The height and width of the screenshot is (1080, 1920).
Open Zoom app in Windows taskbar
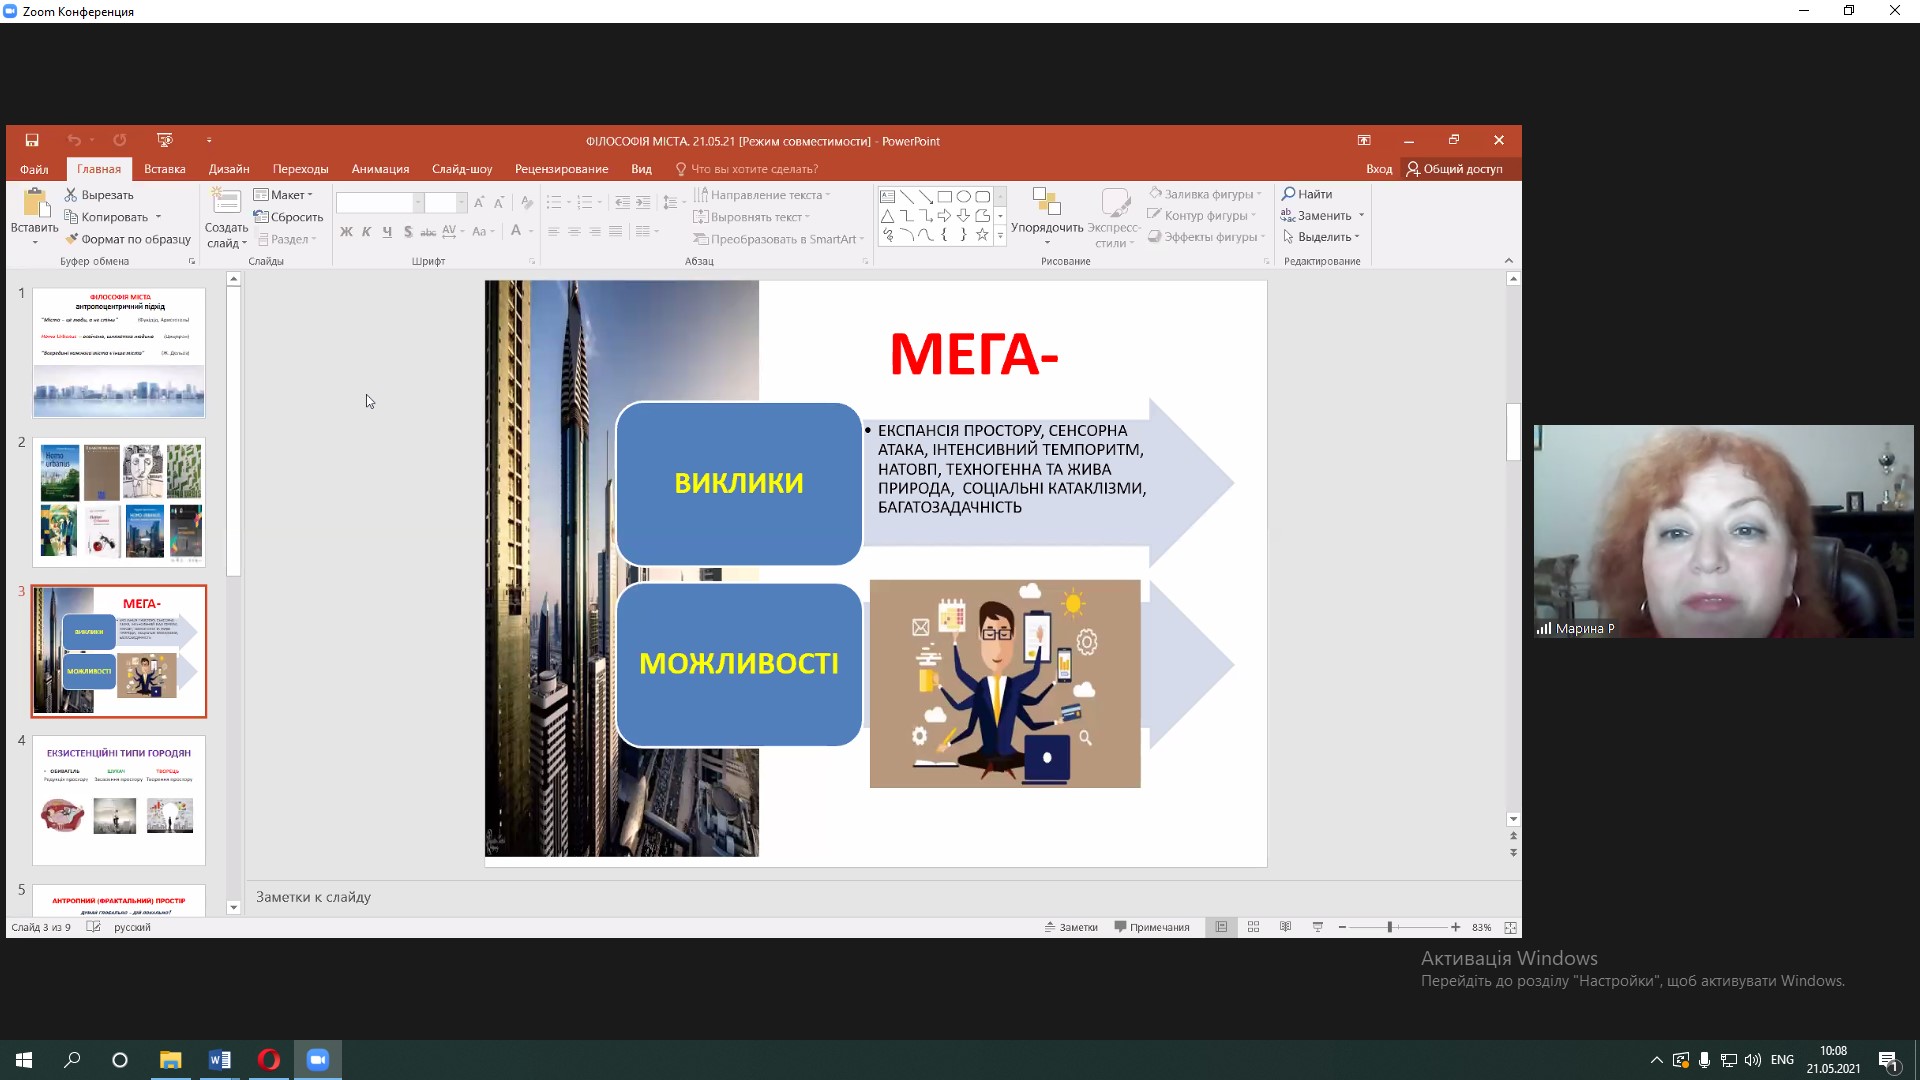tap(318, 1060)
